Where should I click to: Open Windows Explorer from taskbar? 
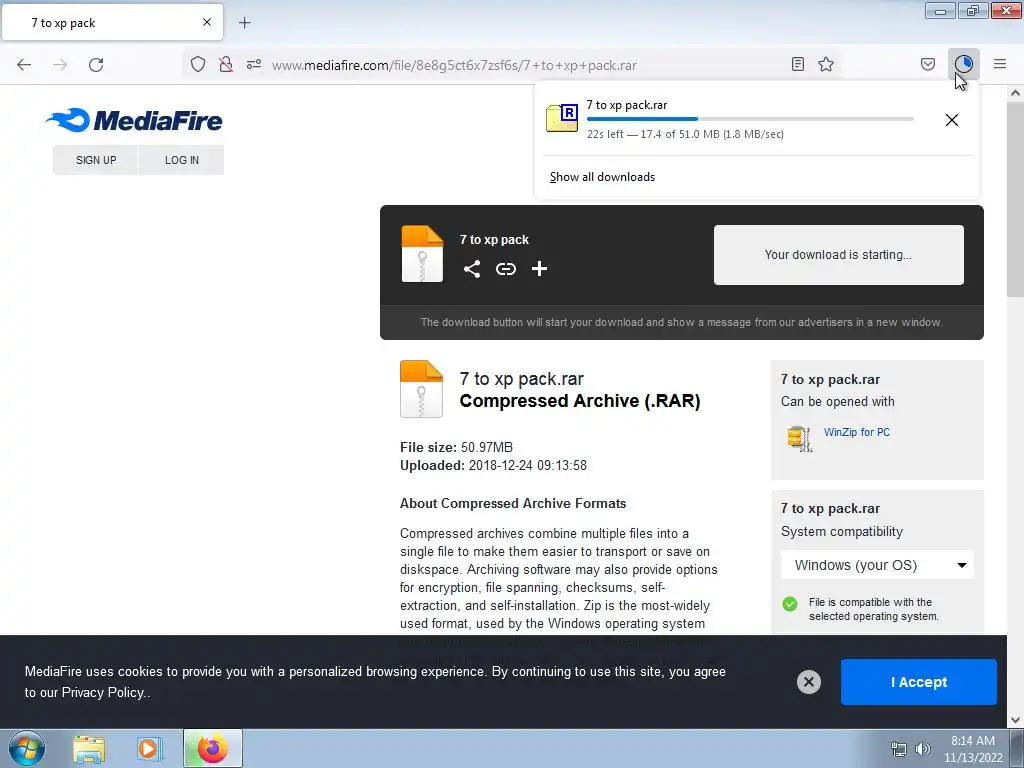pos(89,749)
